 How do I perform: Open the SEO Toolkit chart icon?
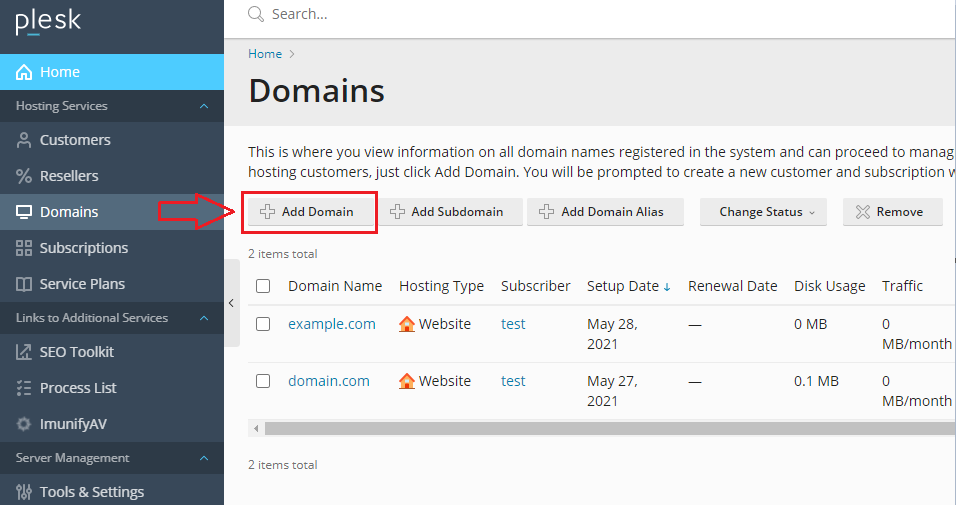click(x=24, y=352)
